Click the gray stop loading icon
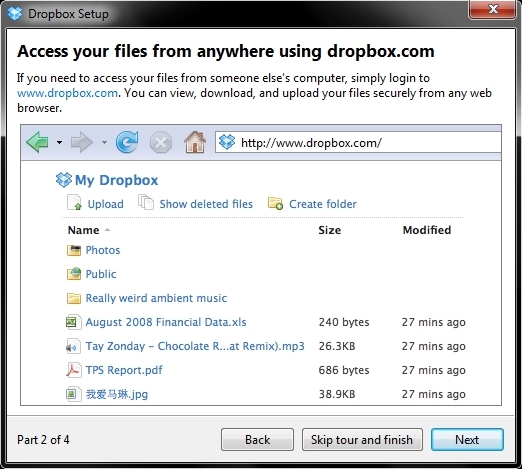This screenshot has width=522, height=469. [161, 143]
